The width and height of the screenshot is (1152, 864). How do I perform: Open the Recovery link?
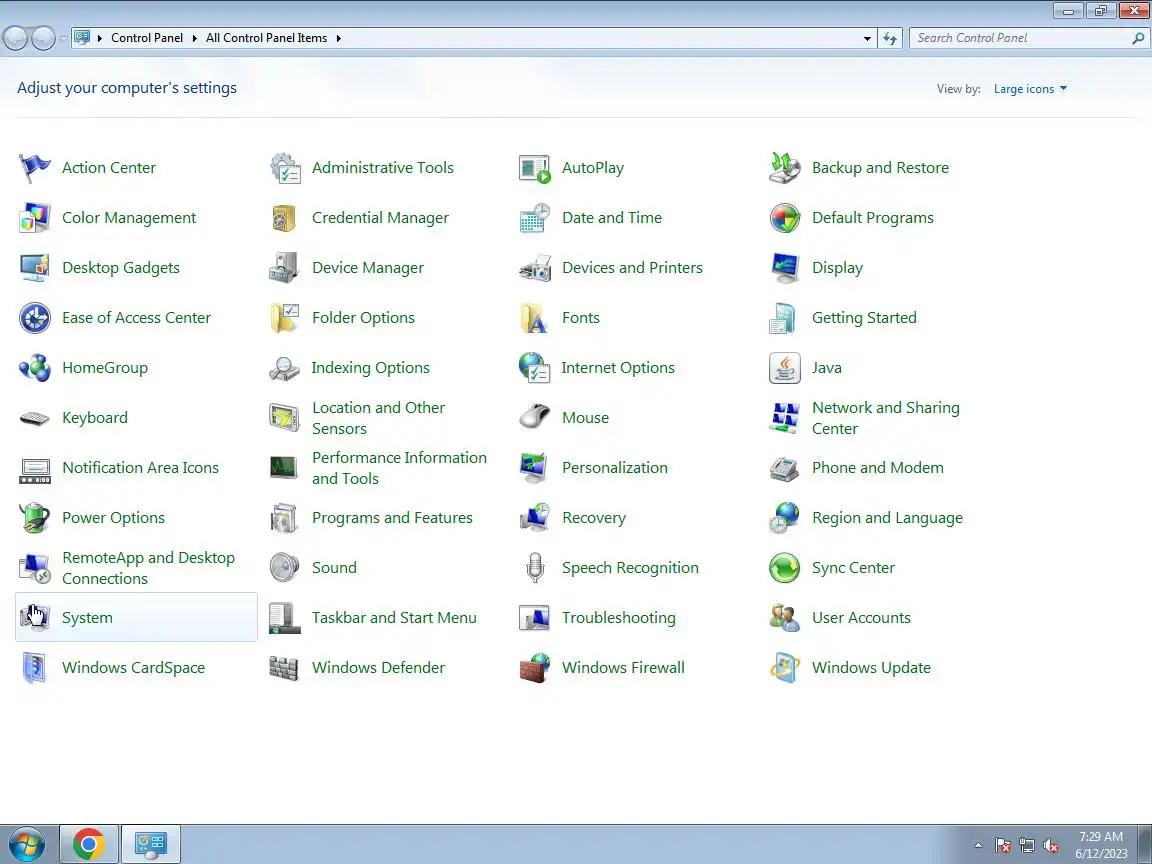pos(594,518)
